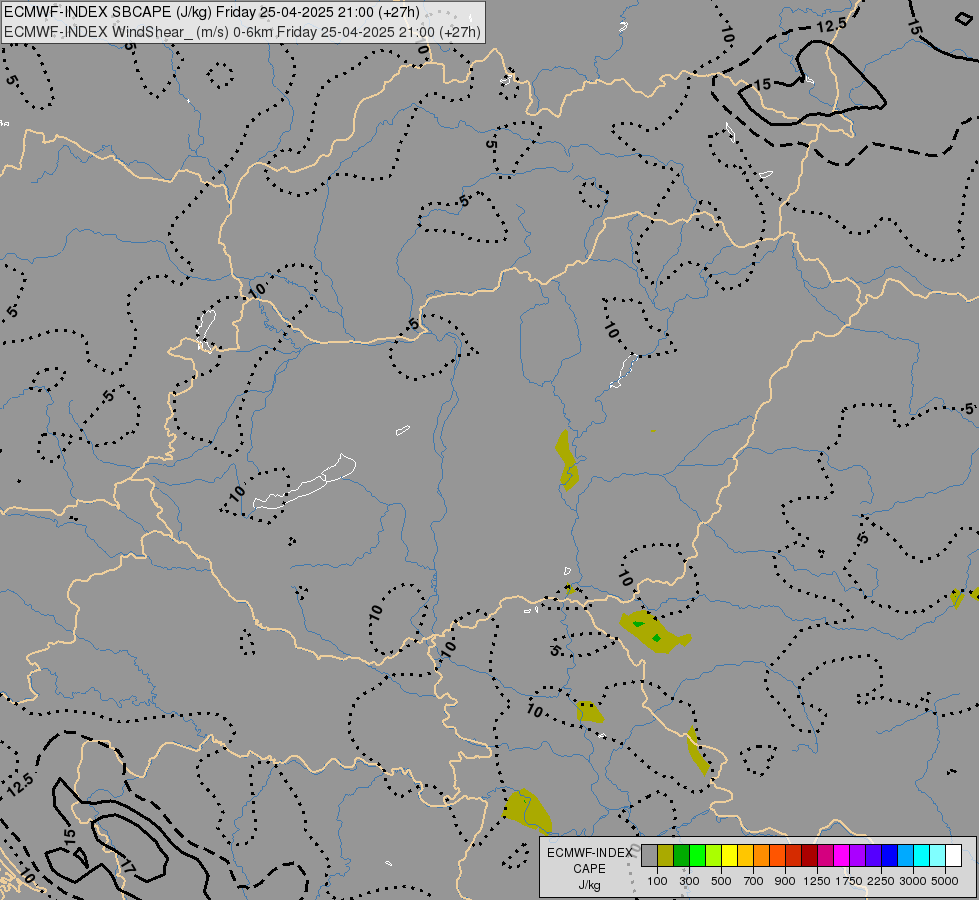Select the dark green CAPE legend swatch
979x900 pixels.
pos(681,856)
